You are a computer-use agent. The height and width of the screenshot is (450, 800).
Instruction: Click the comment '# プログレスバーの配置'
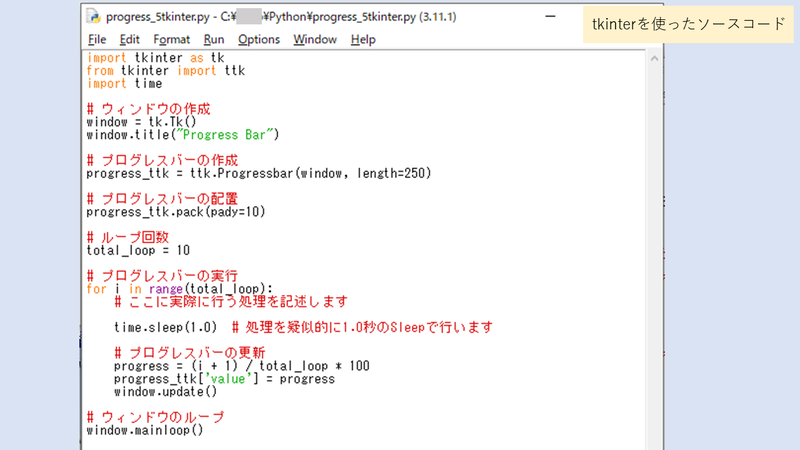[x=162, y=198]
